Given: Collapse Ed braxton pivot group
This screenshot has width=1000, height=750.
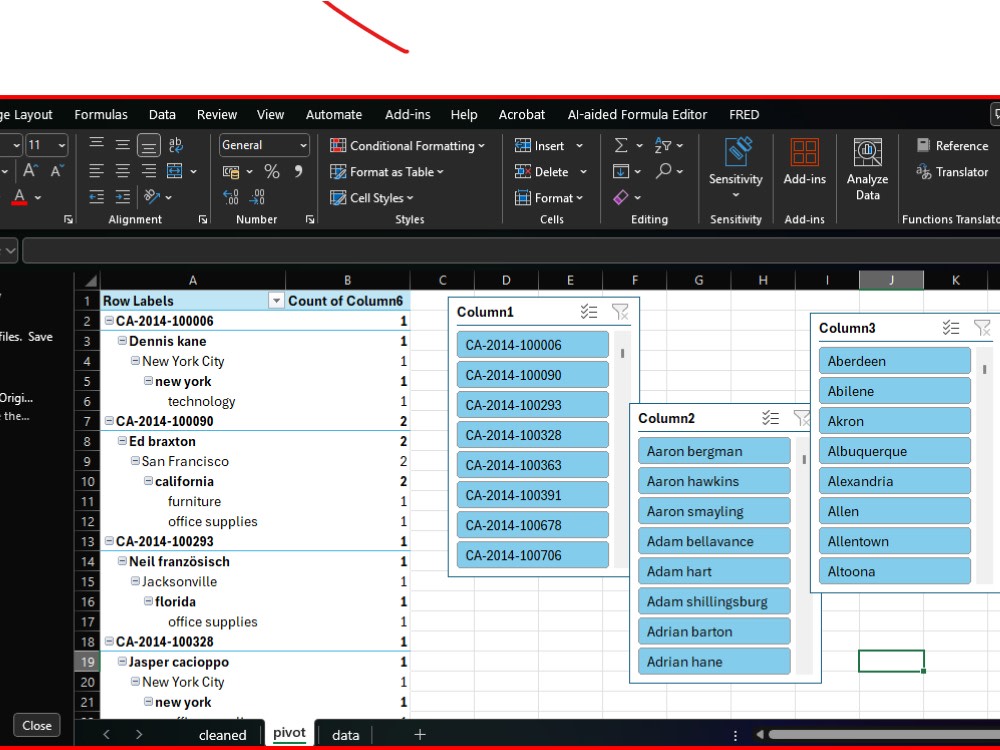Looking at the screenshot, I should (x=122, y=441).
